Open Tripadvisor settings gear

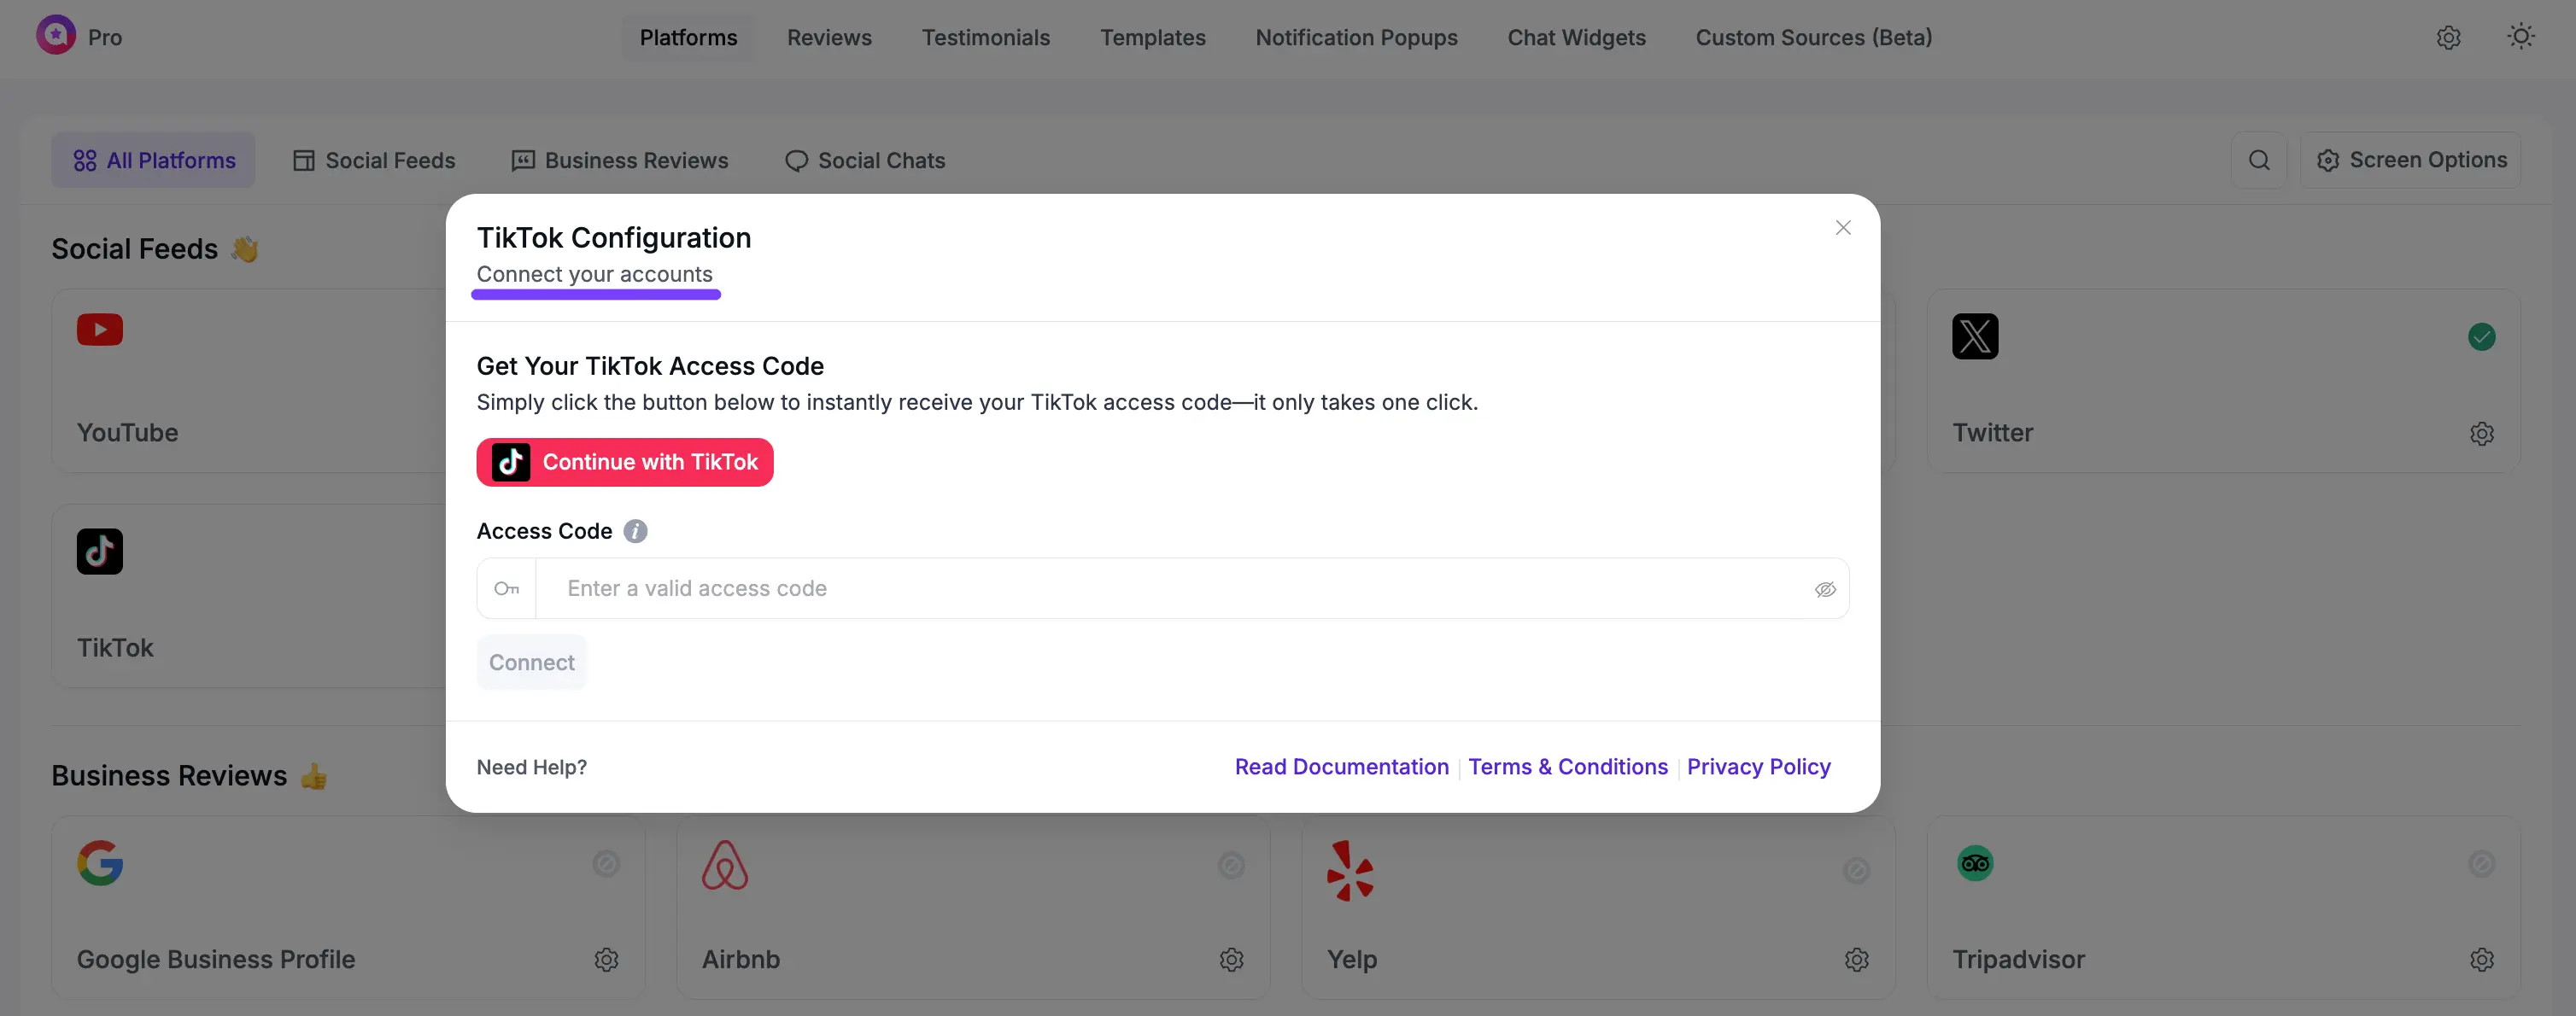click(2483, 959)
